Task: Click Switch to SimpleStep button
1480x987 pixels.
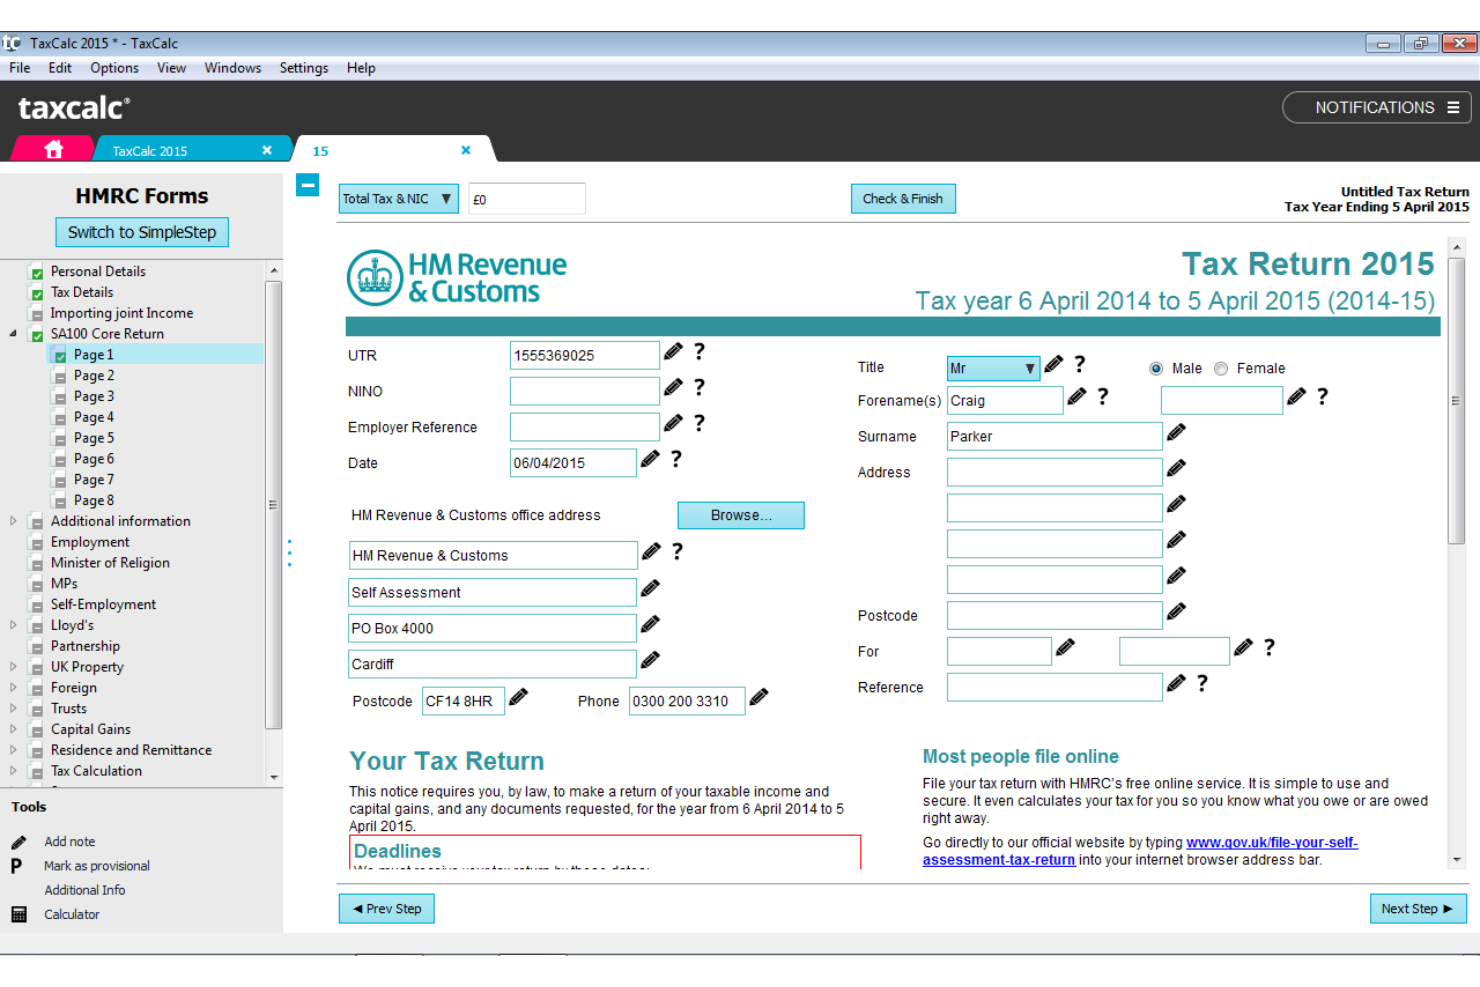Action: tap(142, 232)
